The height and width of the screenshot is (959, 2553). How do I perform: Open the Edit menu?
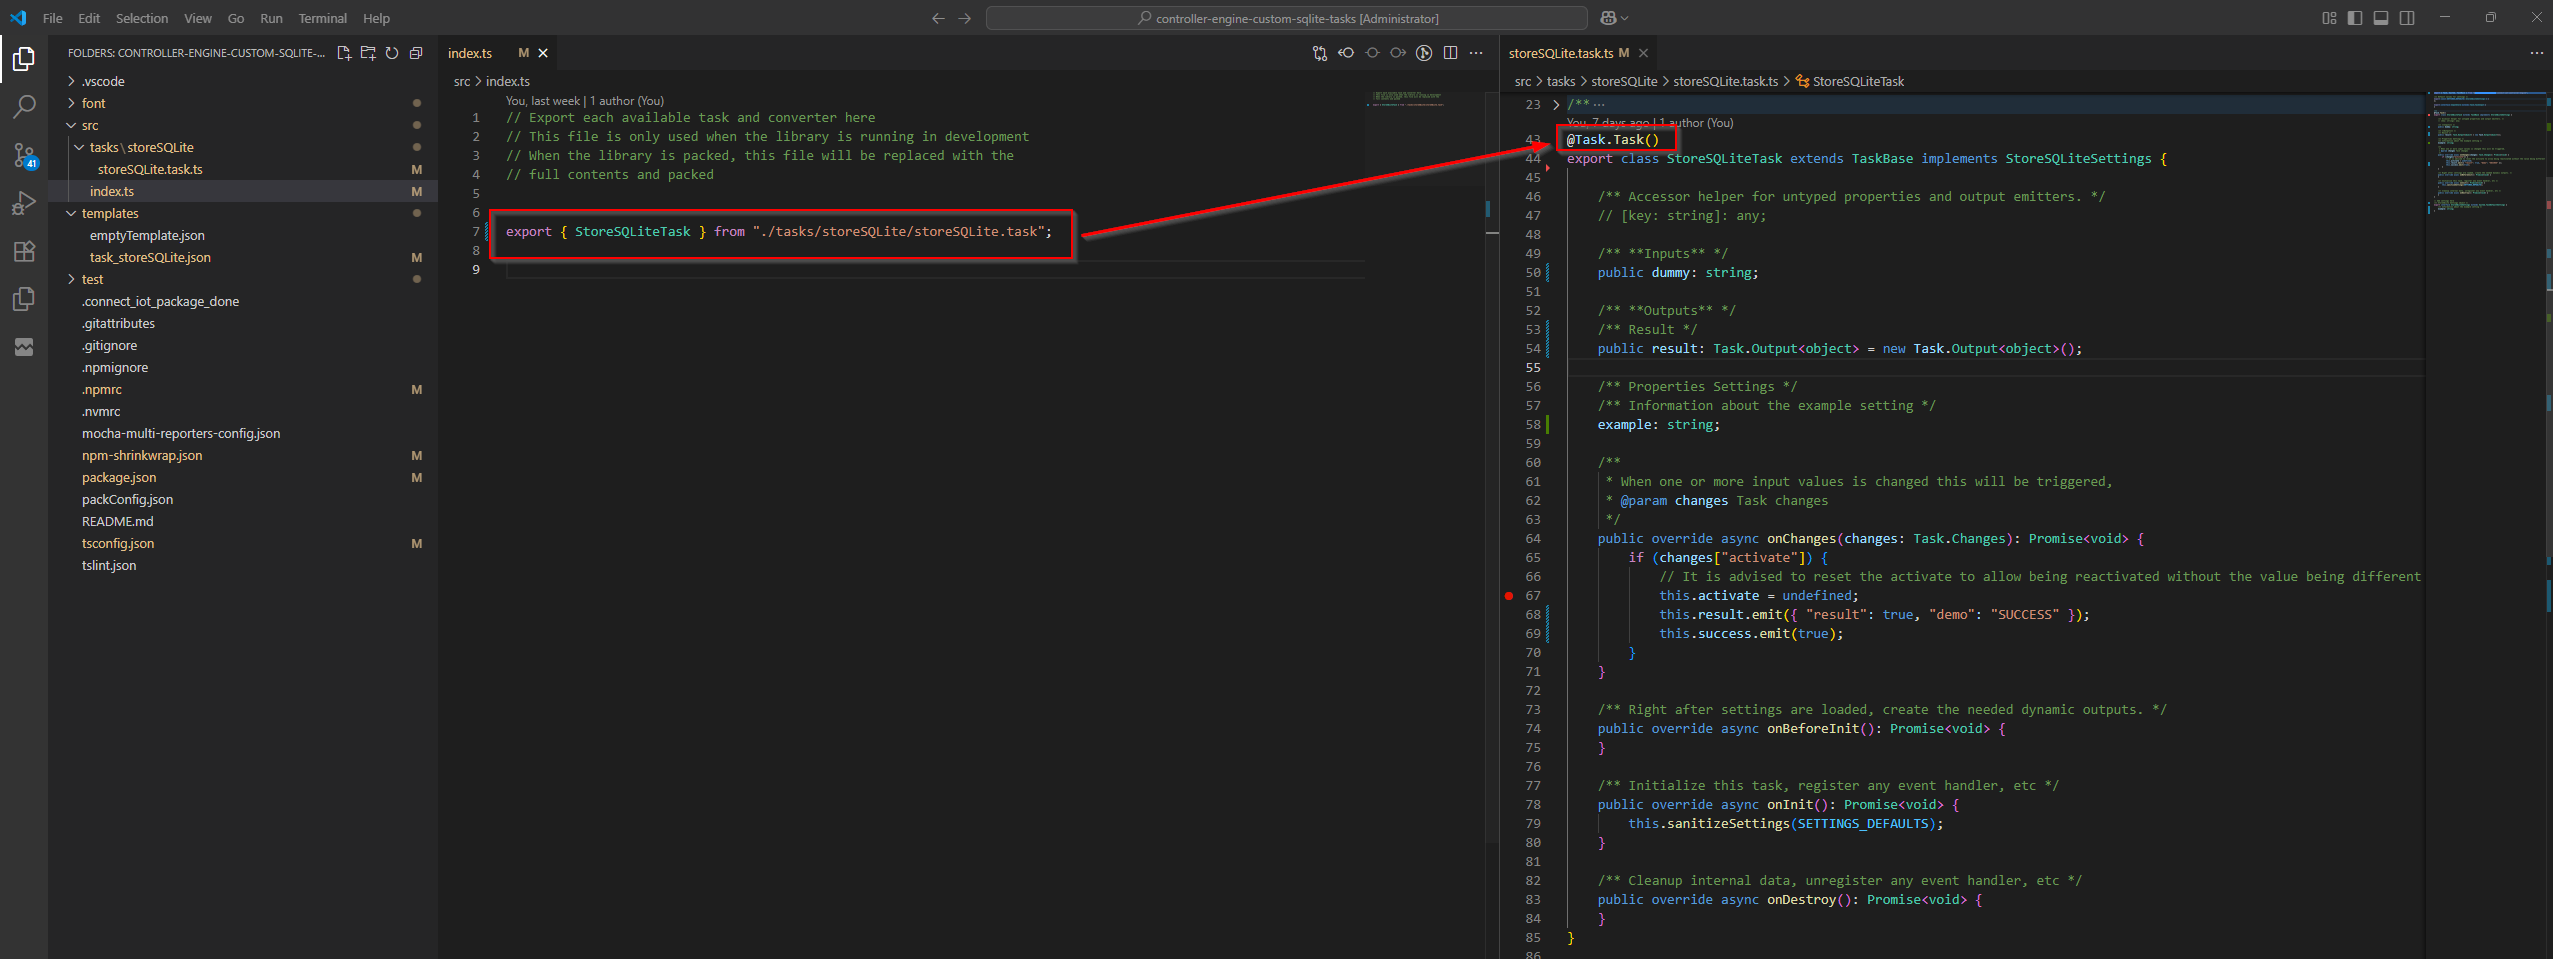(89, 18)
